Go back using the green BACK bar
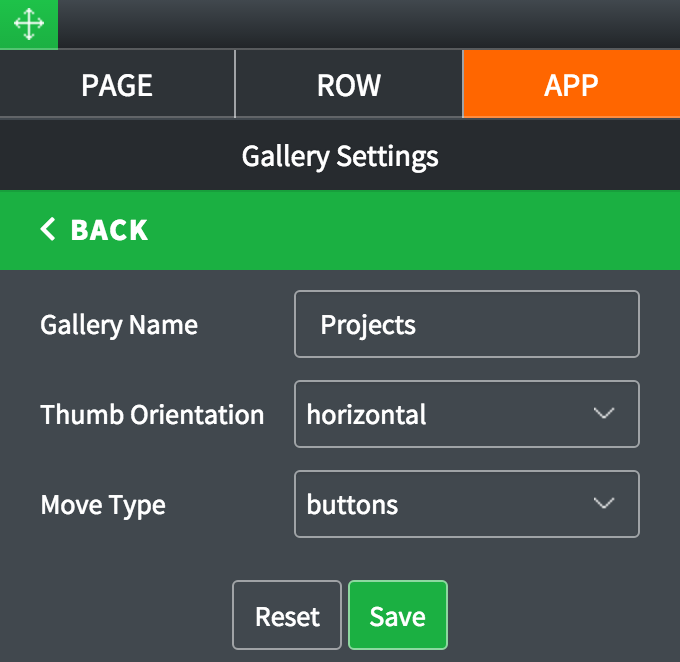 (340, 230)
